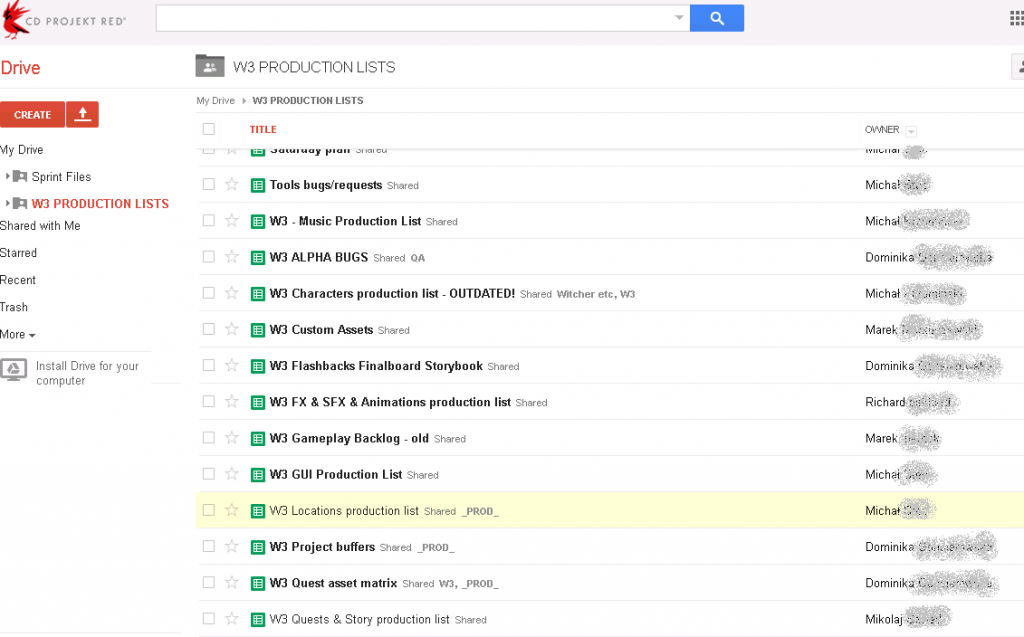Open the apps grid icon
The height and width of the screenshot is (637, 1024).
pos(1017,18)
